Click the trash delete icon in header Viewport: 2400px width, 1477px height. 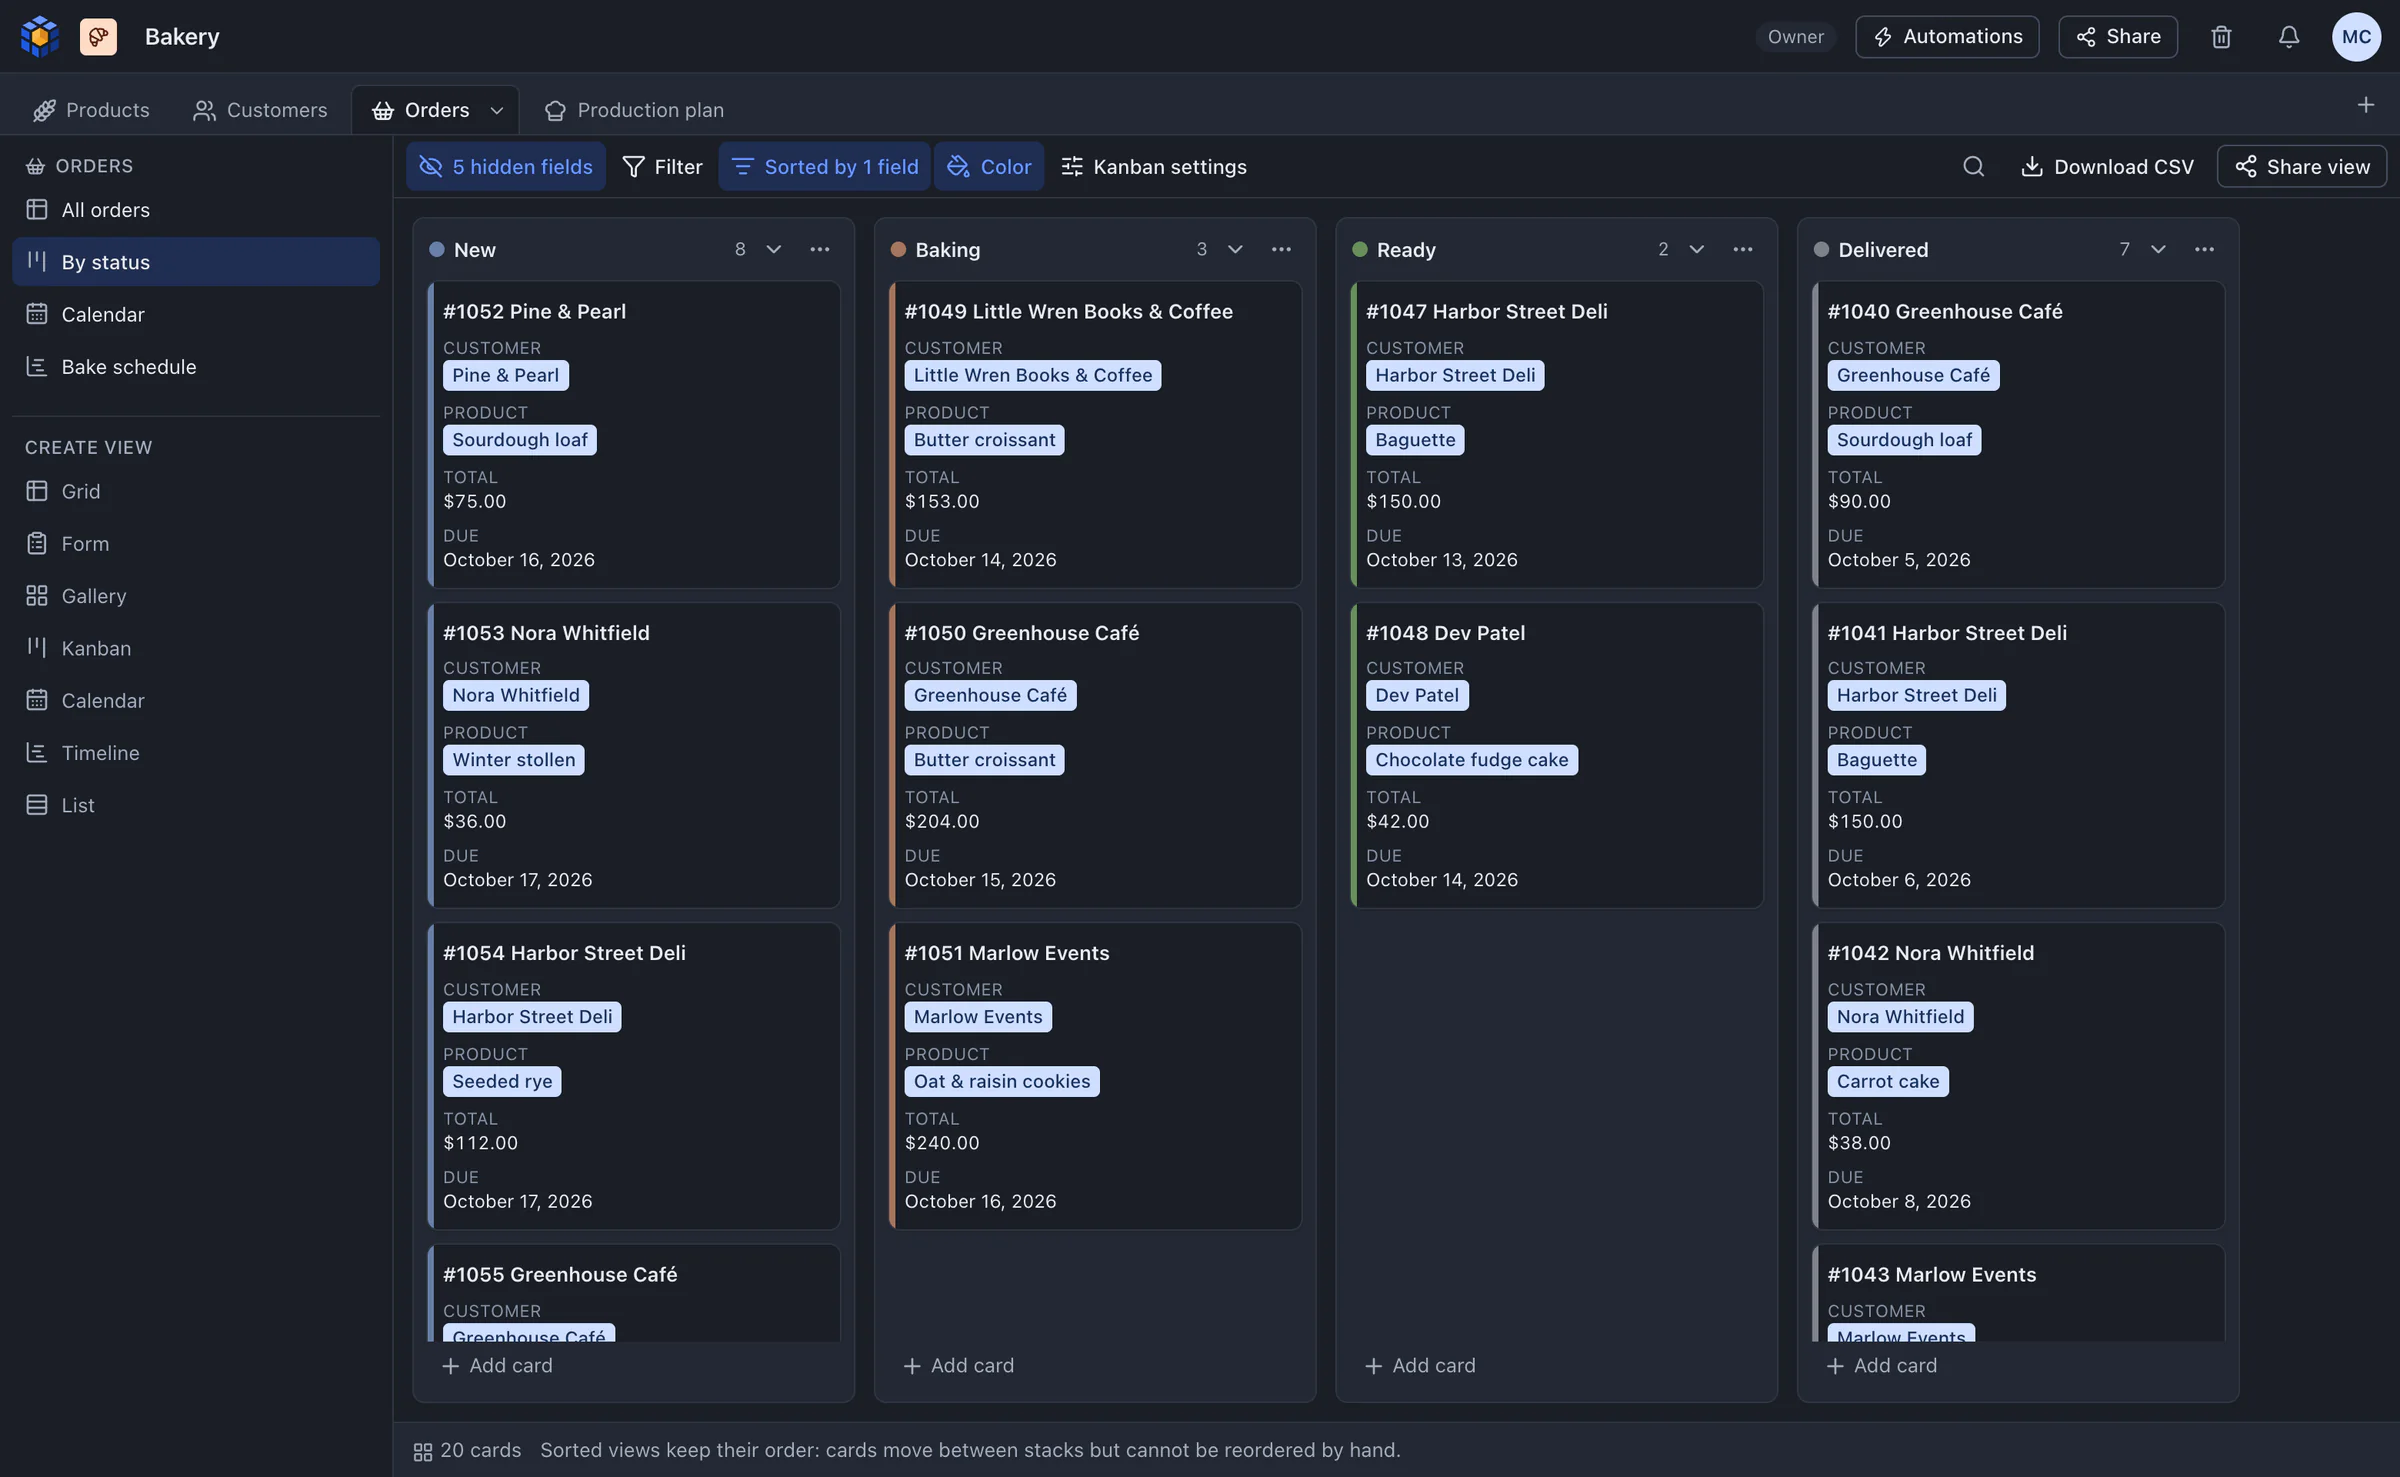[x=2221, y=37]
